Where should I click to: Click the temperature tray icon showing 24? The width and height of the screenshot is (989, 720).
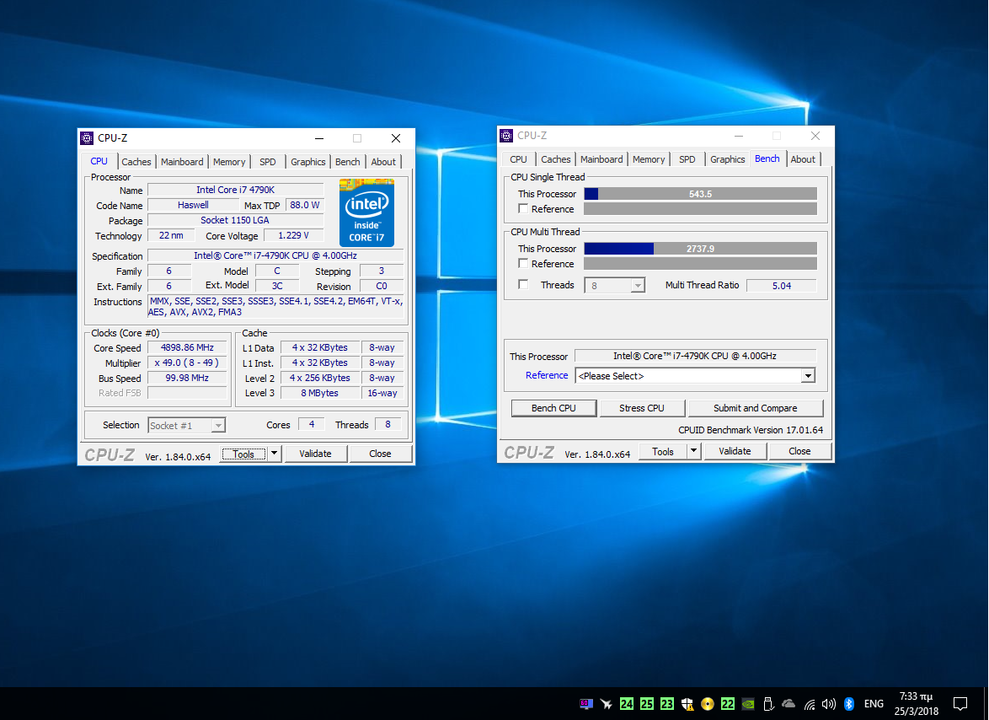pyautogui.click(x=626, y=704)
